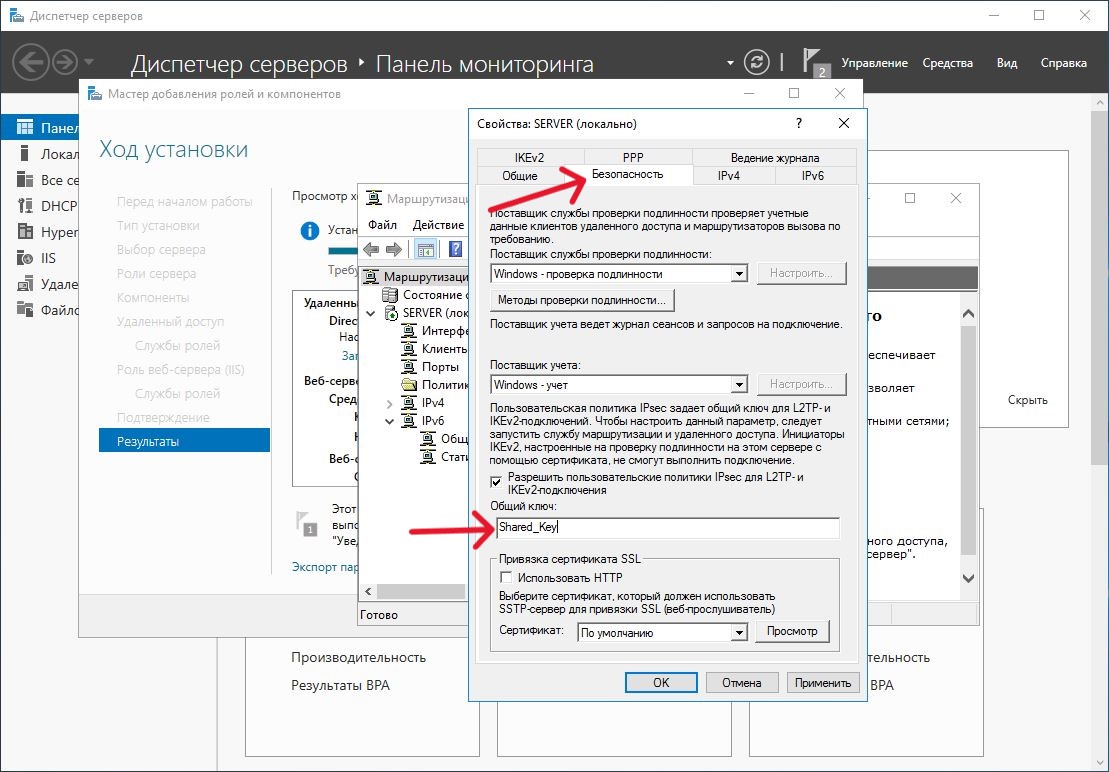Open the Поставщик учета dropdown

(x=739, y=385)
